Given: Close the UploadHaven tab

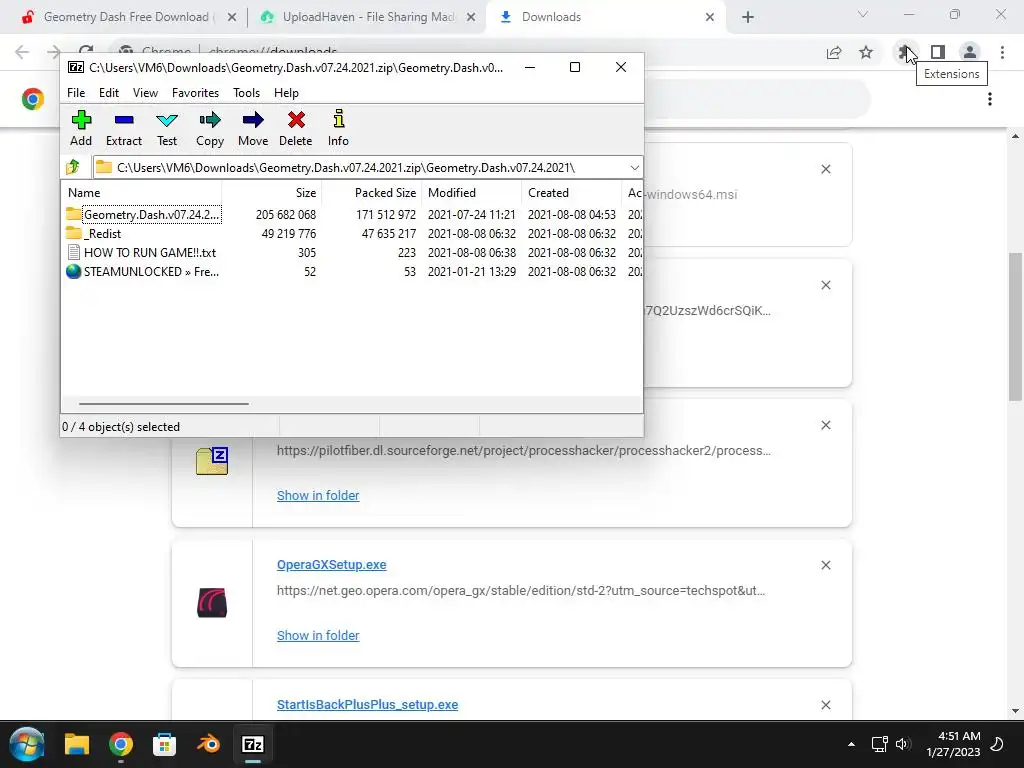Looking at the screenshot, I should 471,18.
